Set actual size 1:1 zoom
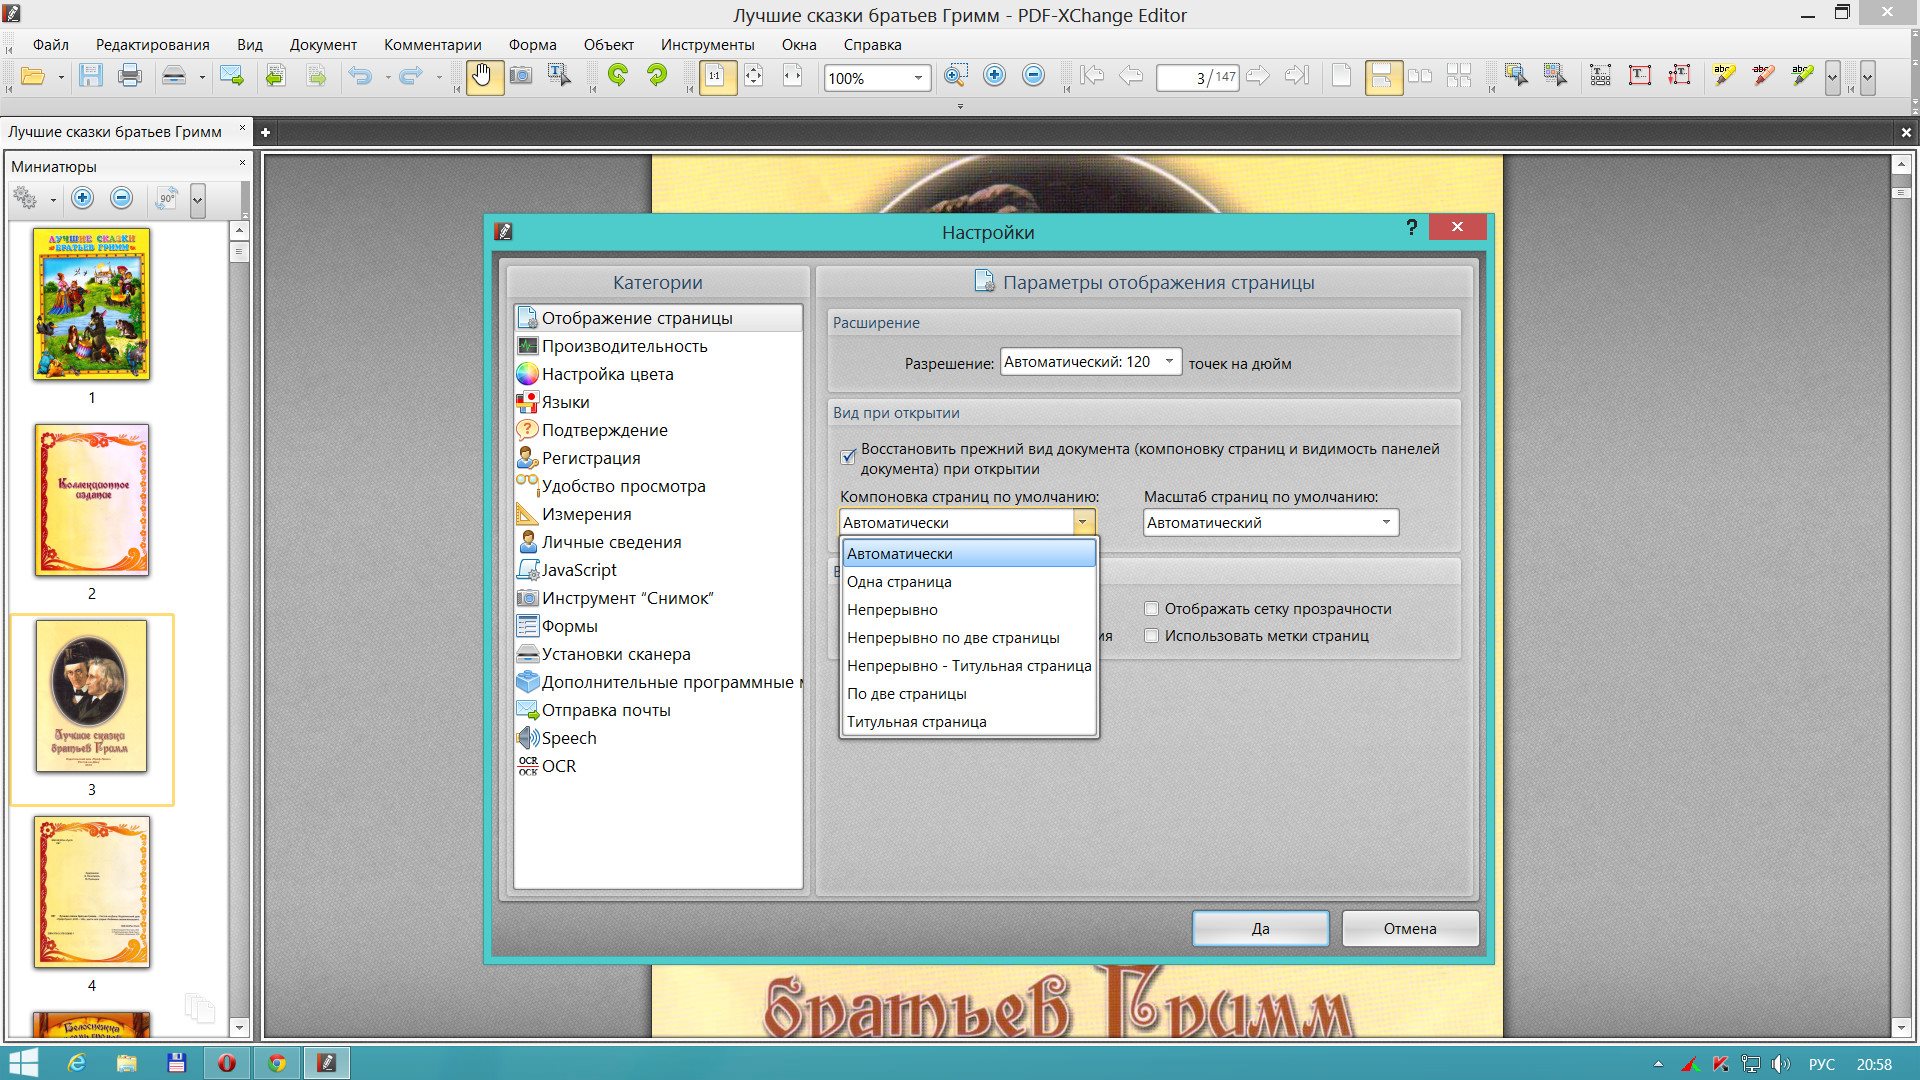 715,77
